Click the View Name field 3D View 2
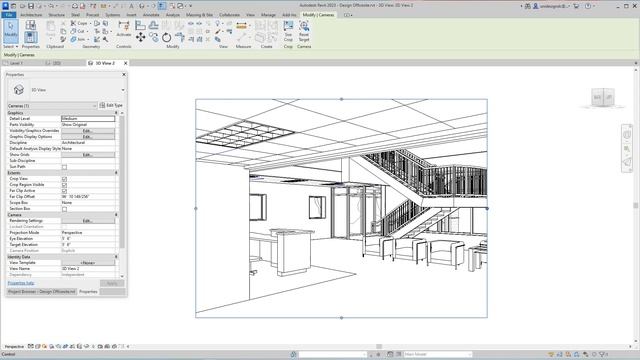The image size is (640, 360). (x=88, y=269)
